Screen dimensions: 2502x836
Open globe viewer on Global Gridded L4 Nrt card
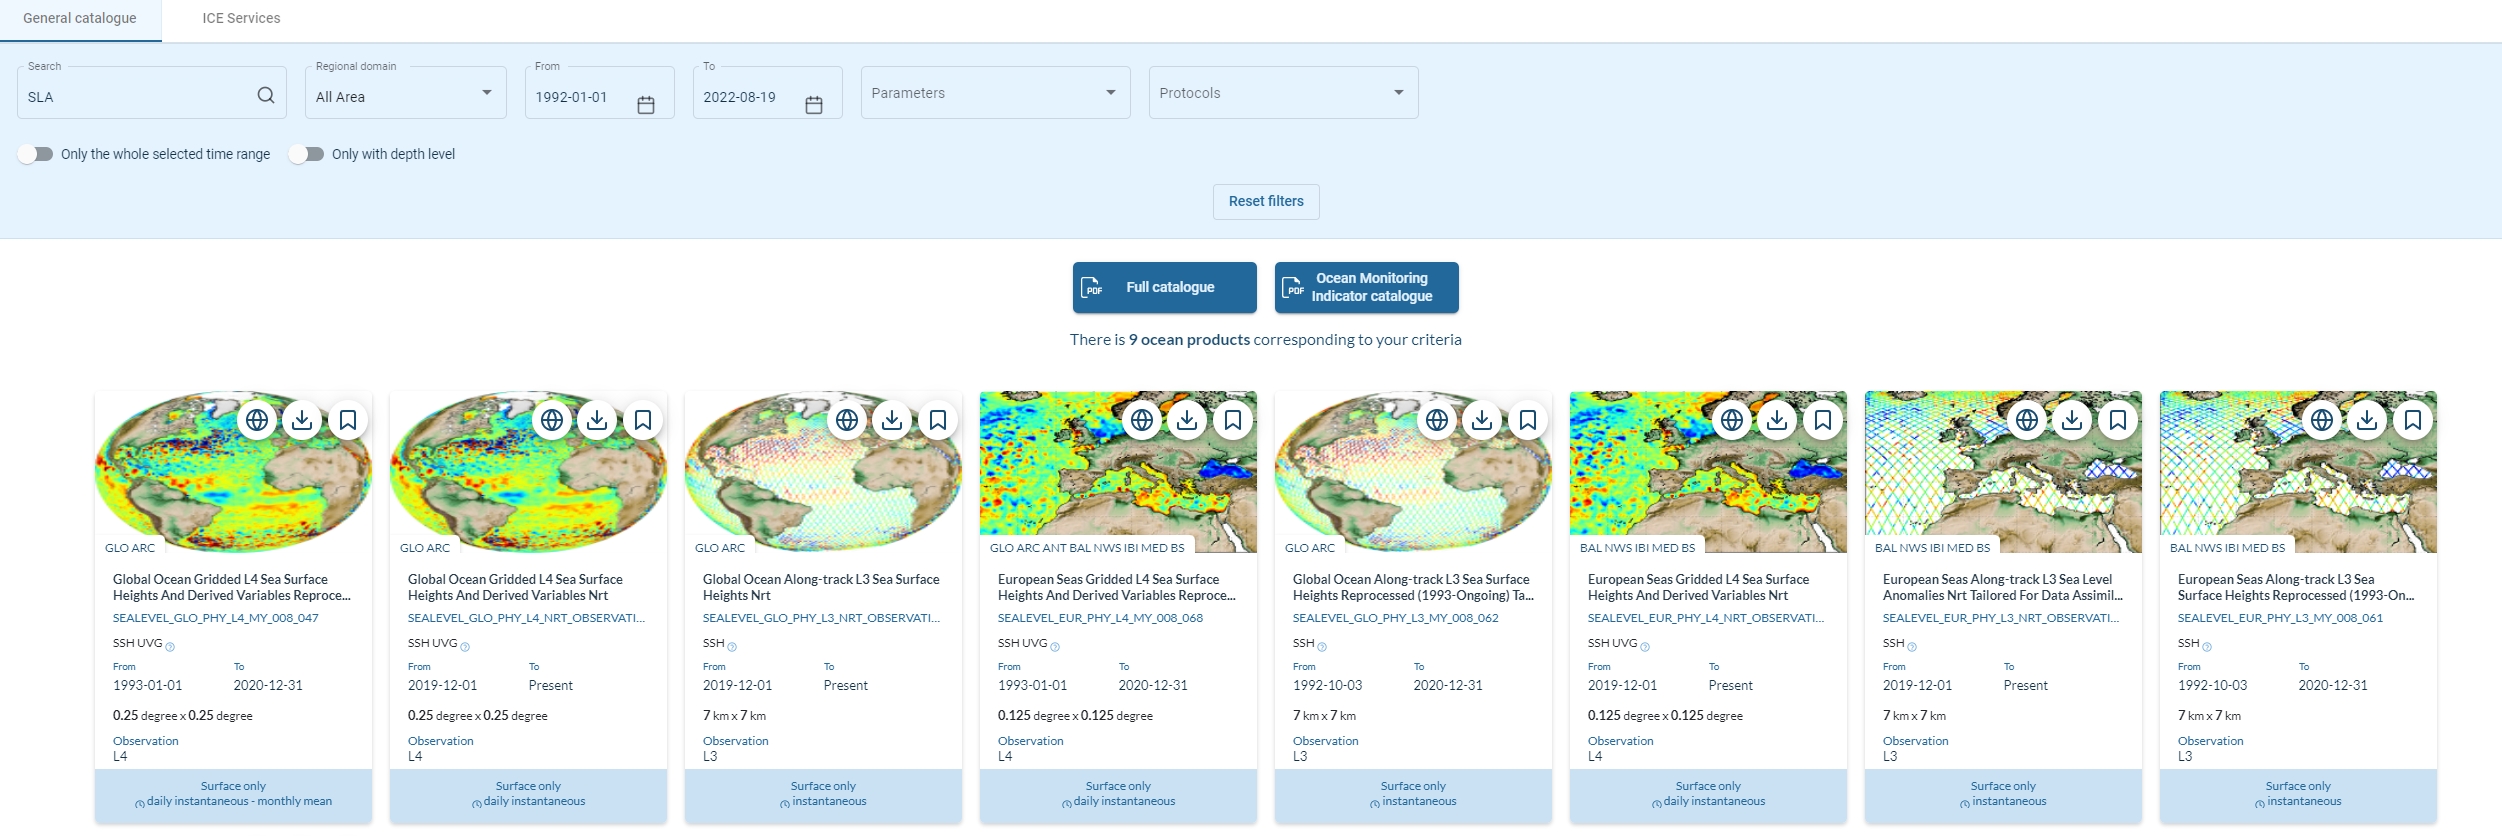(x=552, y=420)
